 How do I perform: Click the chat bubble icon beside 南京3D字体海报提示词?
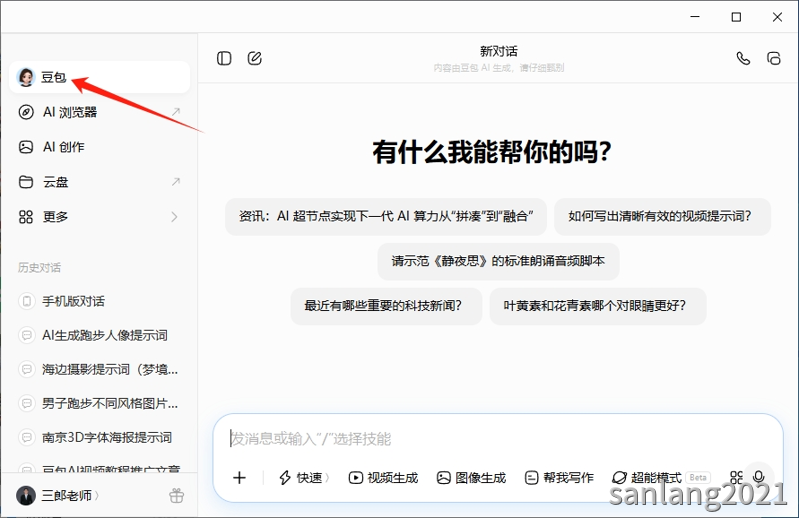click(x=26, y=438)
